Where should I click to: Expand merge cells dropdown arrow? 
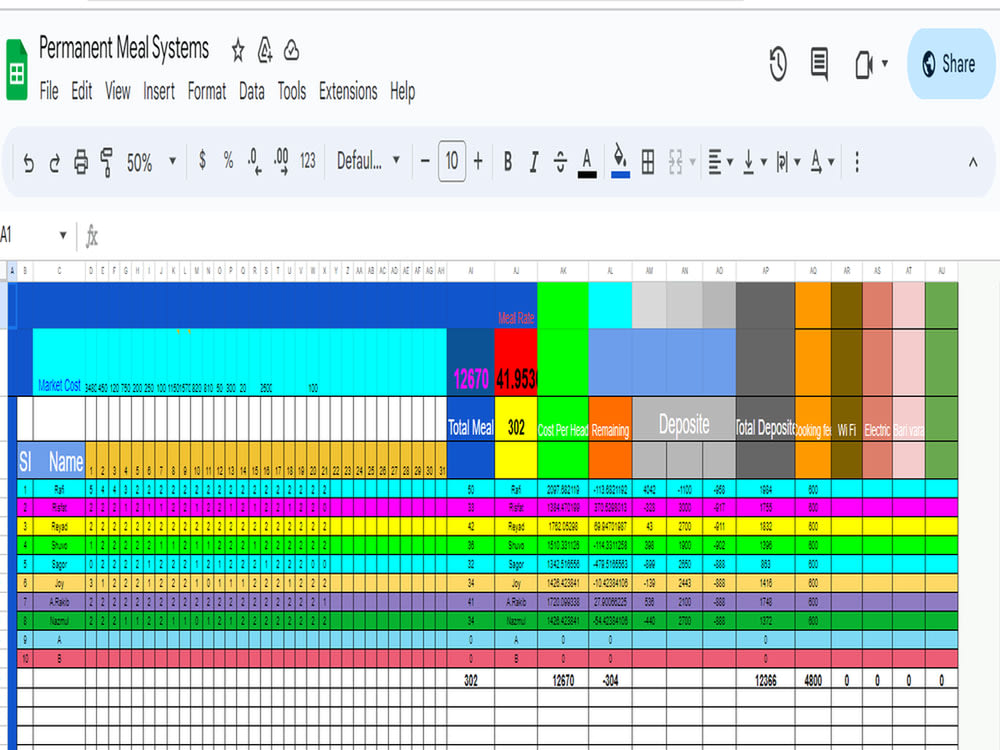coord(693,162)
